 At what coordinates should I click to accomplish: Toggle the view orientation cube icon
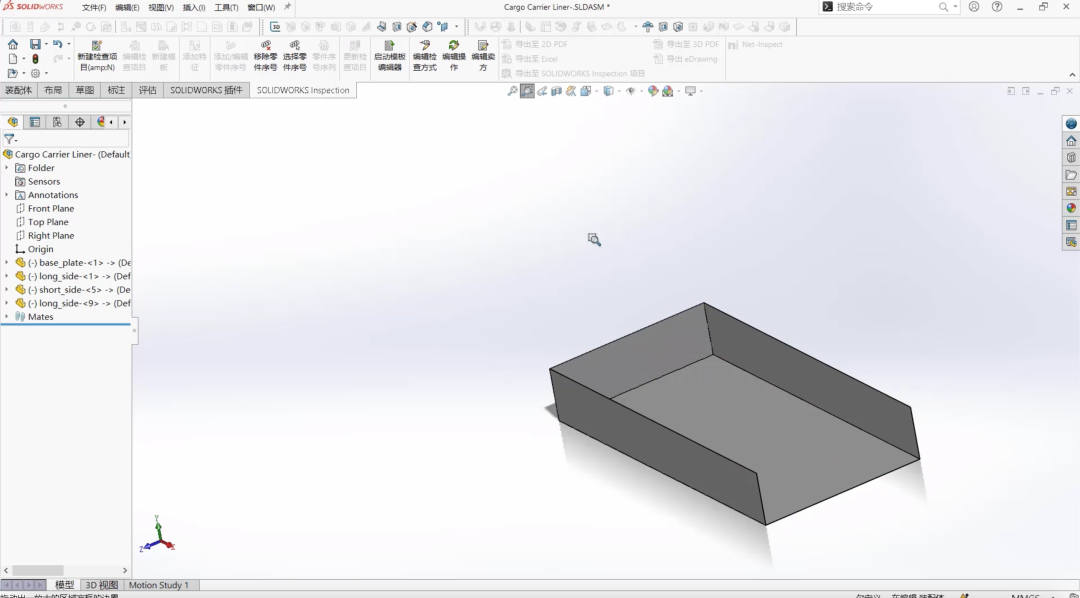(x=585, y=90)
